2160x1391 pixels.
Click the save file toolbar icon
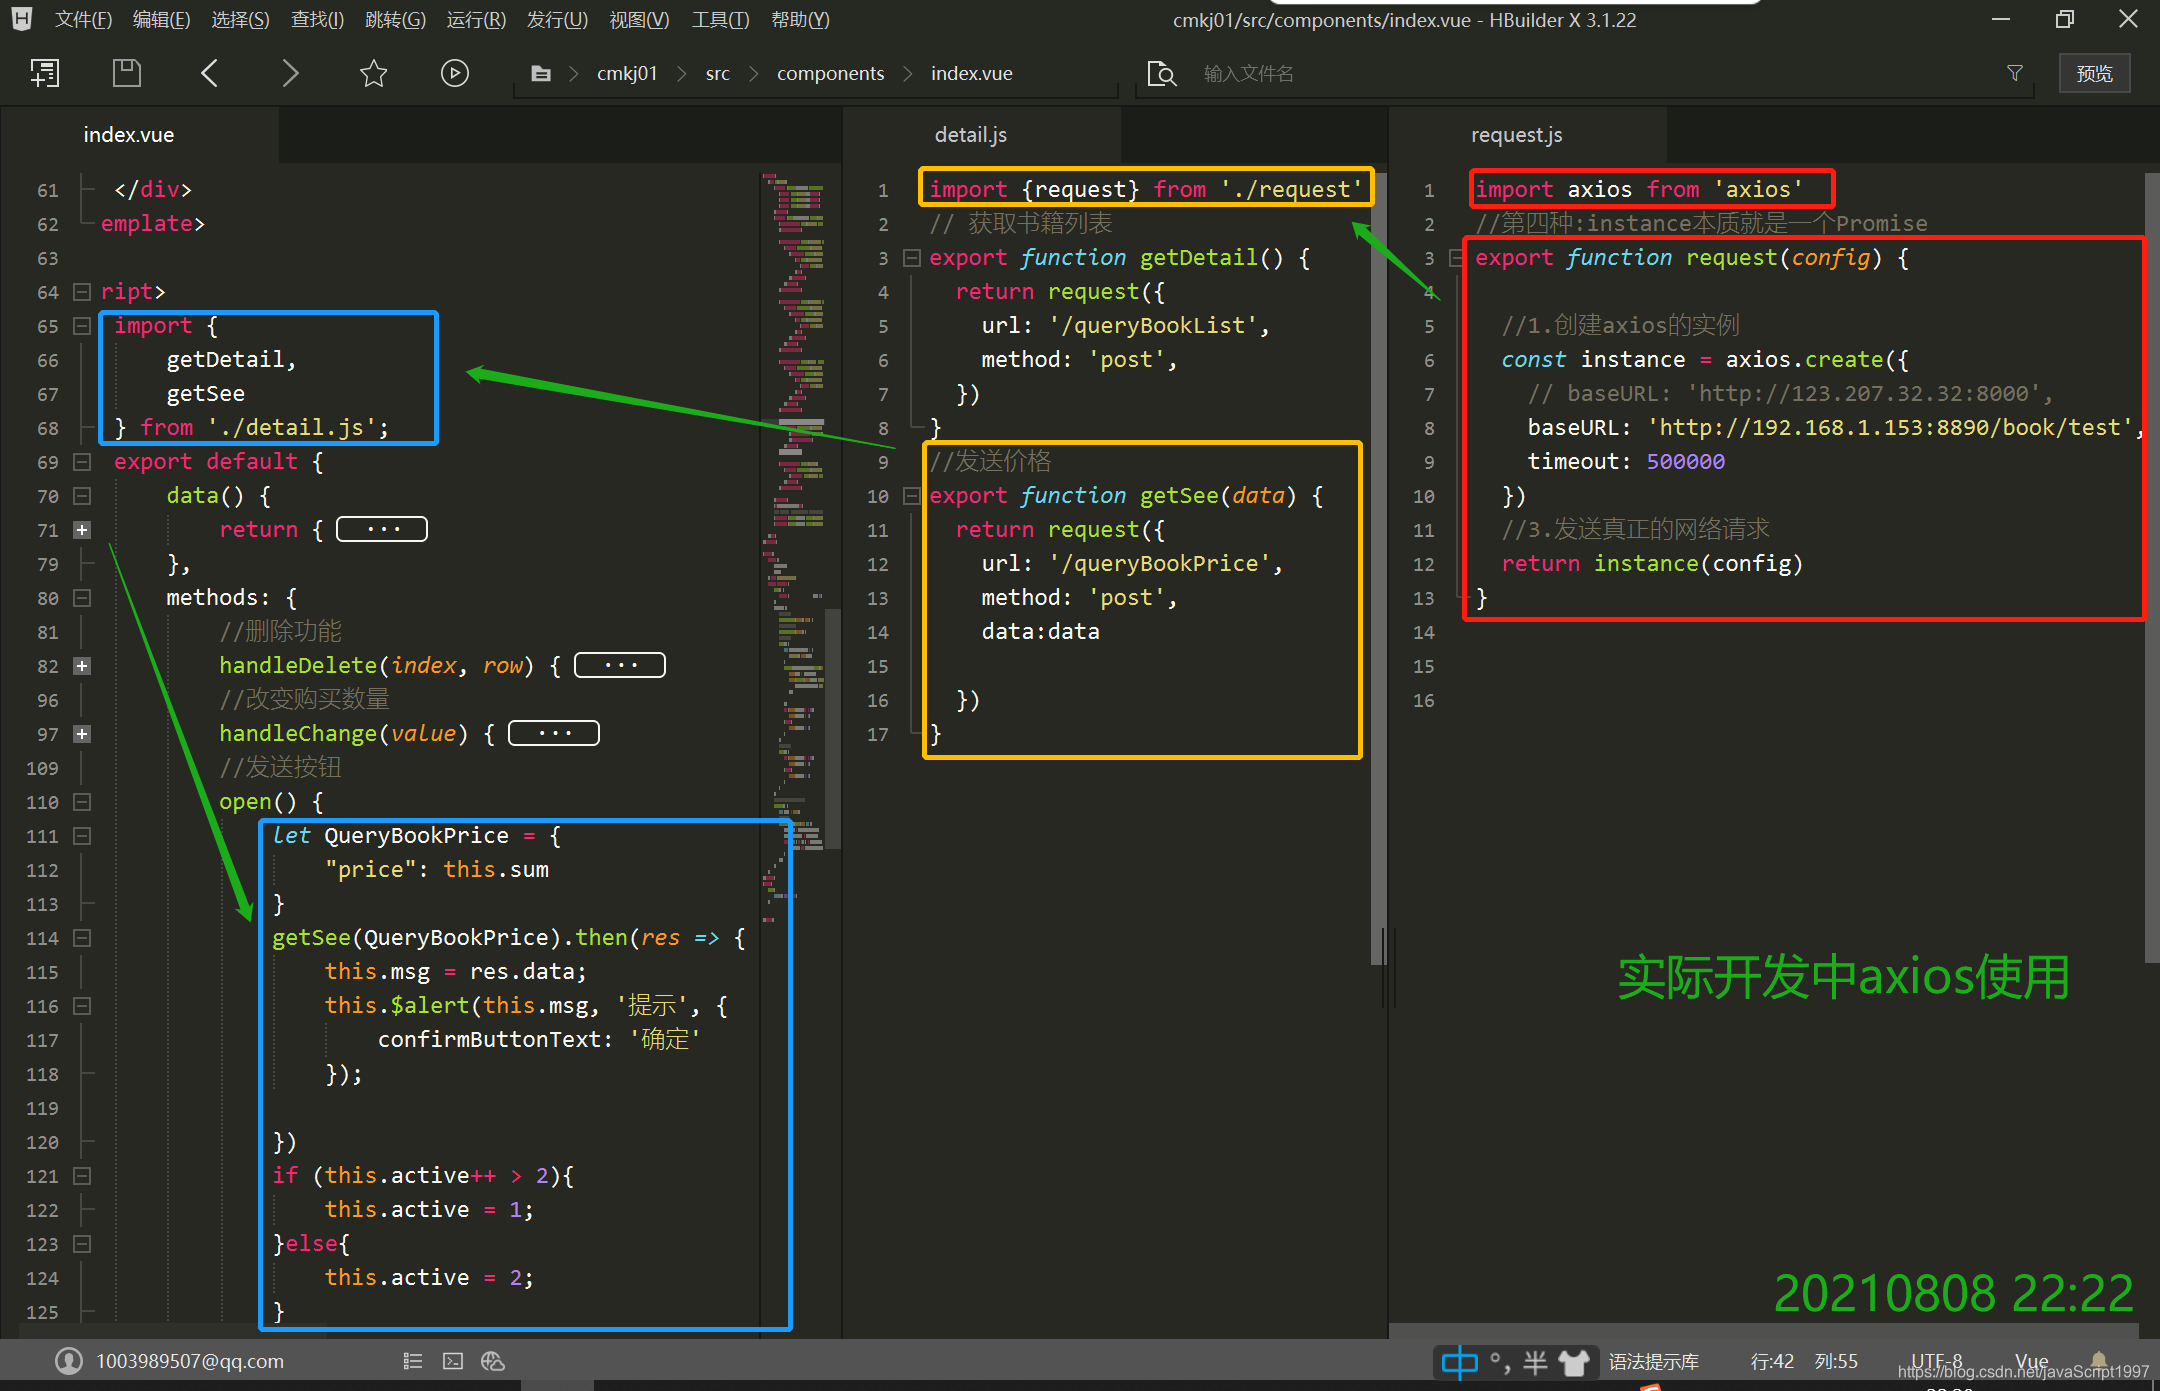(x=126, y=73)
